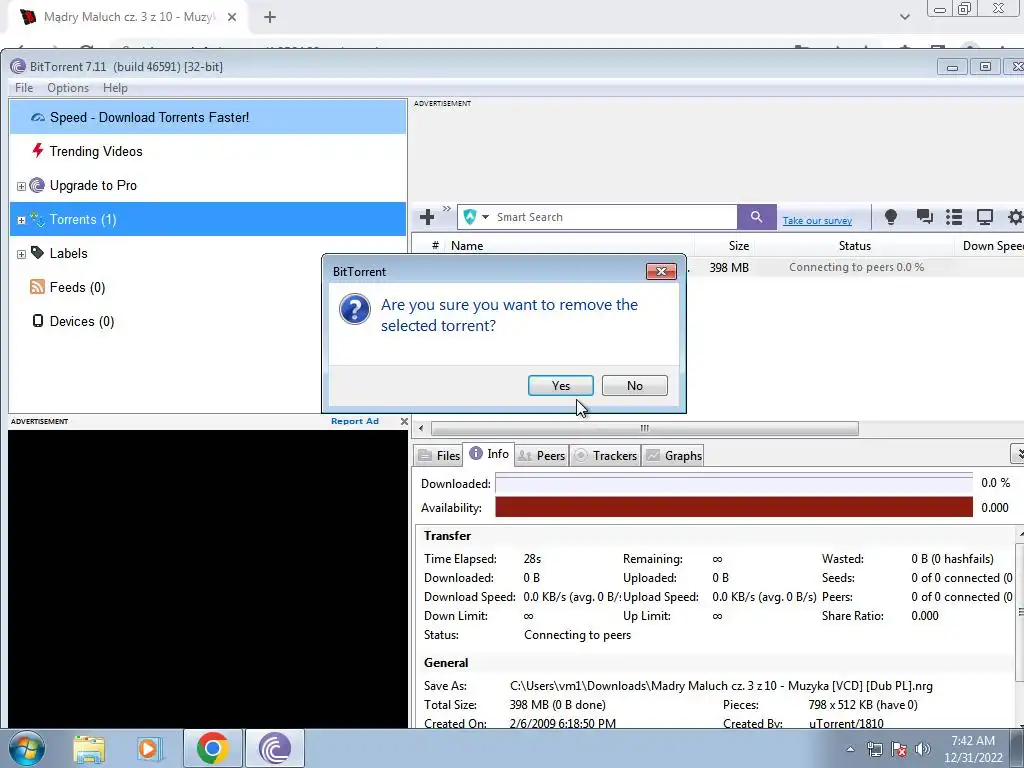Click the chat bubbles toolbar icon
The image size is (1024, 768).
924,217
